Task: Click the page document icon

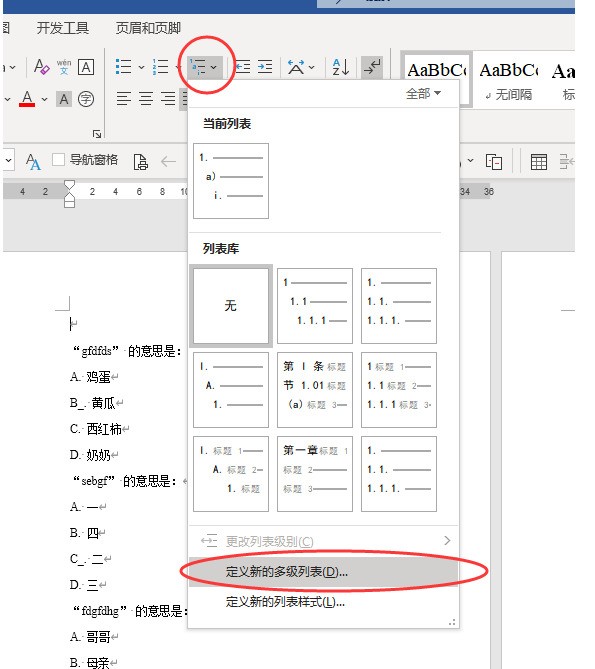Action: 140,162
